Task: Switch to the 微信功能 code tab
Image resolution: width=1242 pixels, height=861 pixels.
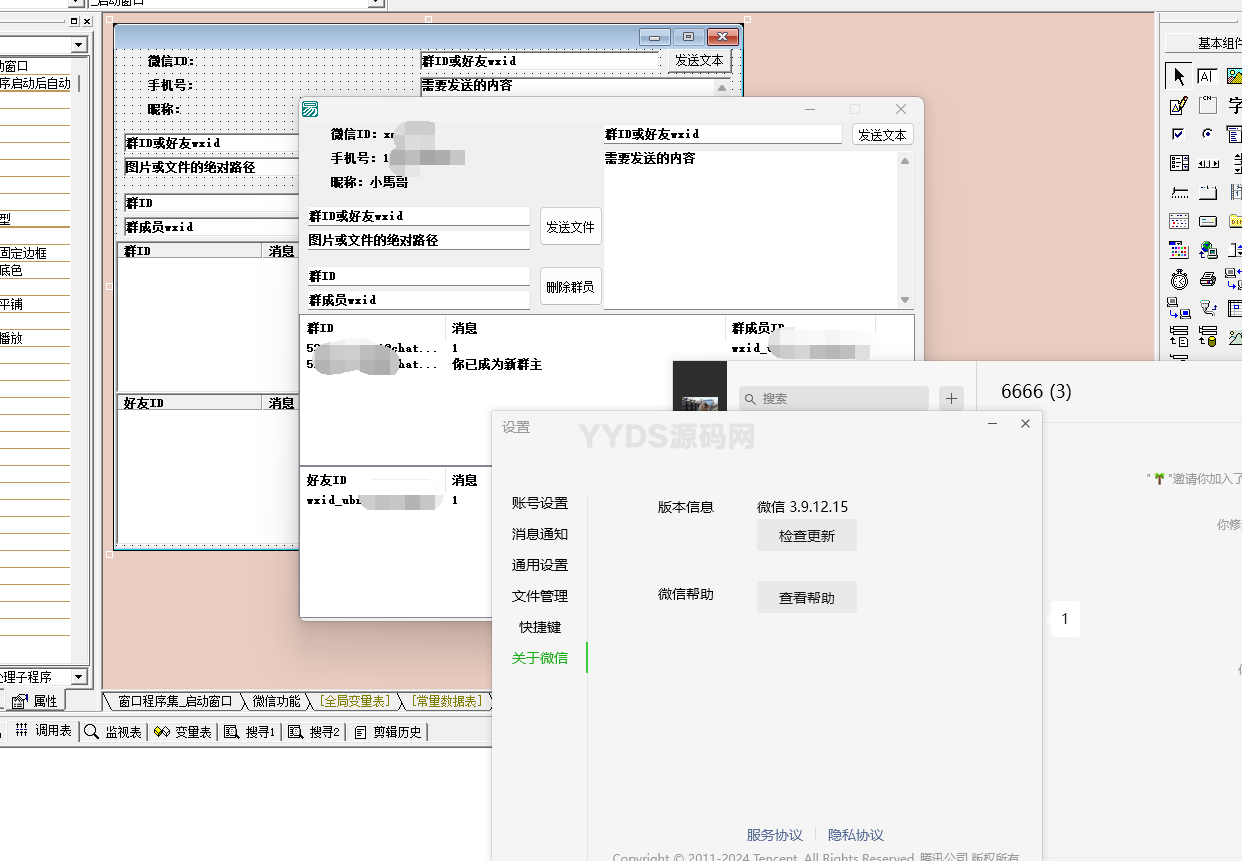Action: (x=276, y=701)
